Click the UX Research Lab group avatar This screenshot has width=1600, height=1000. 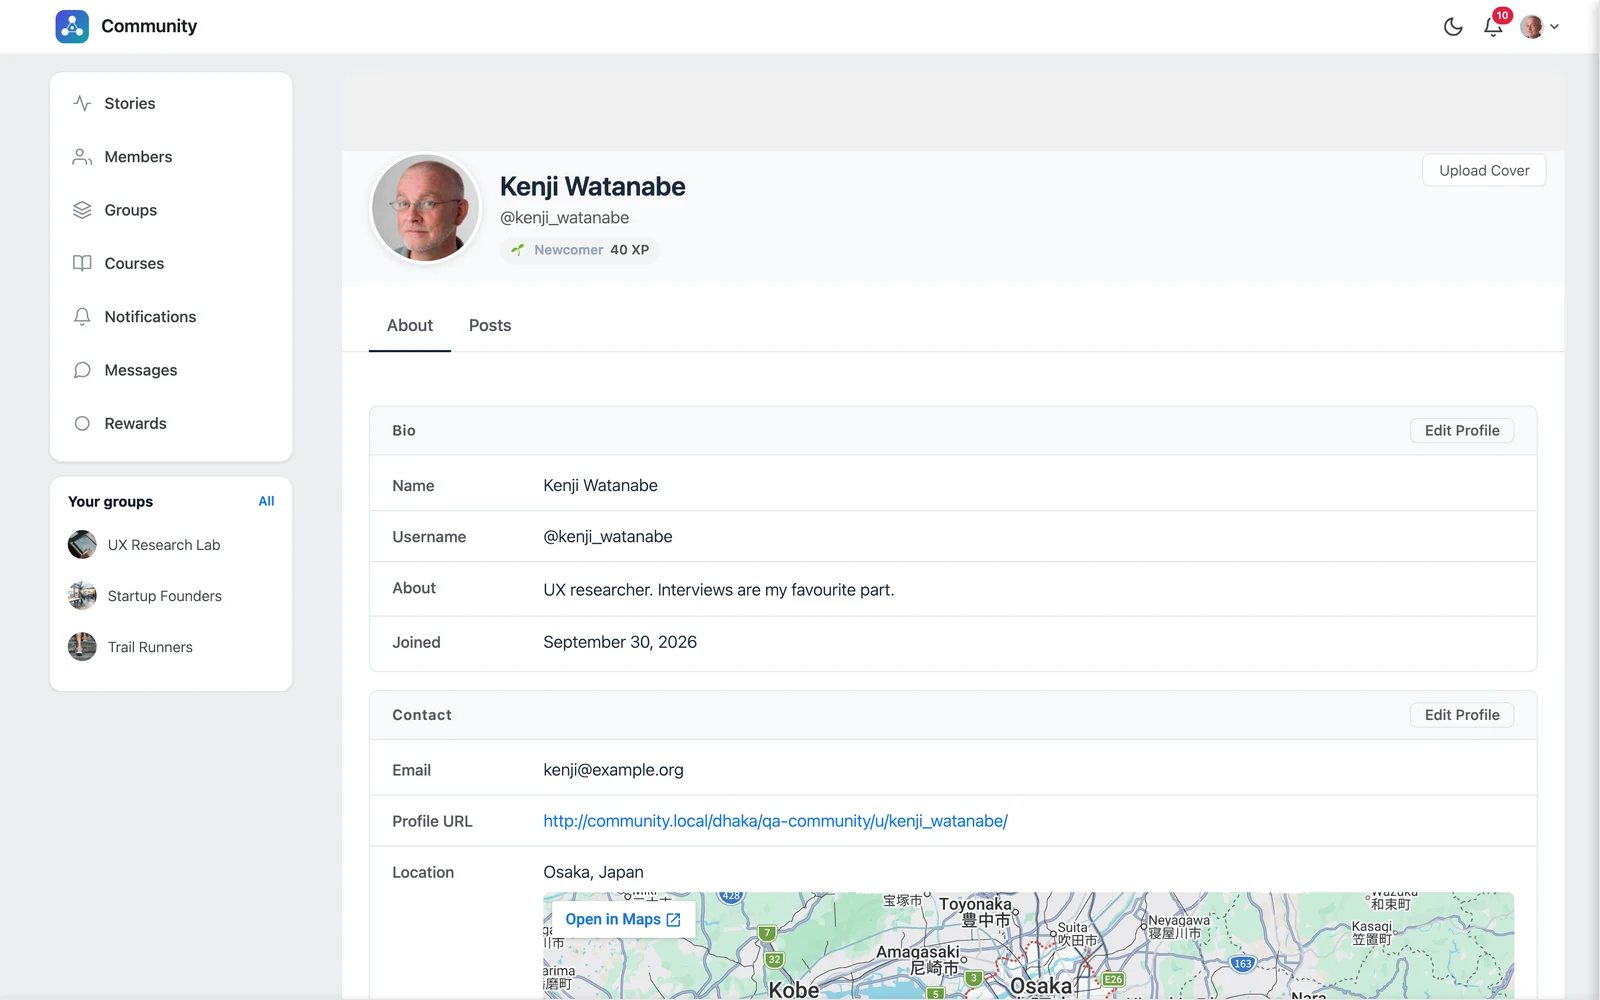pos(82,545)
